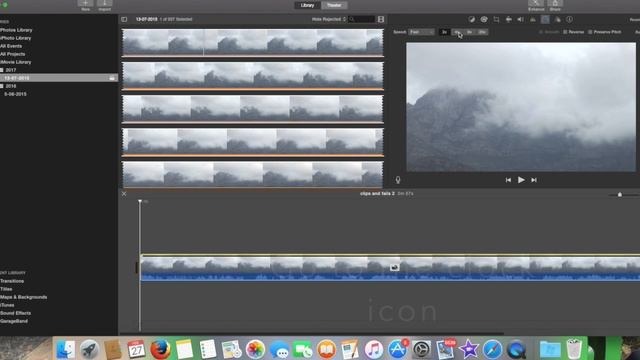The width and height of the screenshot is (640, 360).
Task: Select the 2x speed option
Action: tap(444, 32)
